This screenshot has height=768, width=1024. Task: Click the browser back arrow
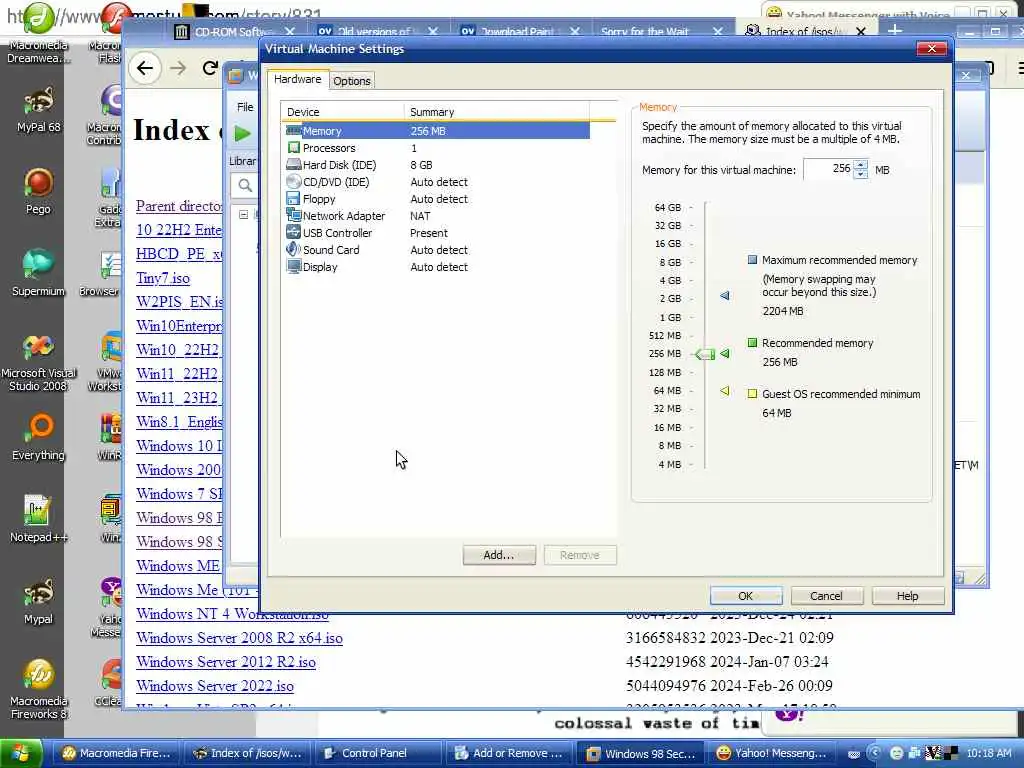(145, 68)
